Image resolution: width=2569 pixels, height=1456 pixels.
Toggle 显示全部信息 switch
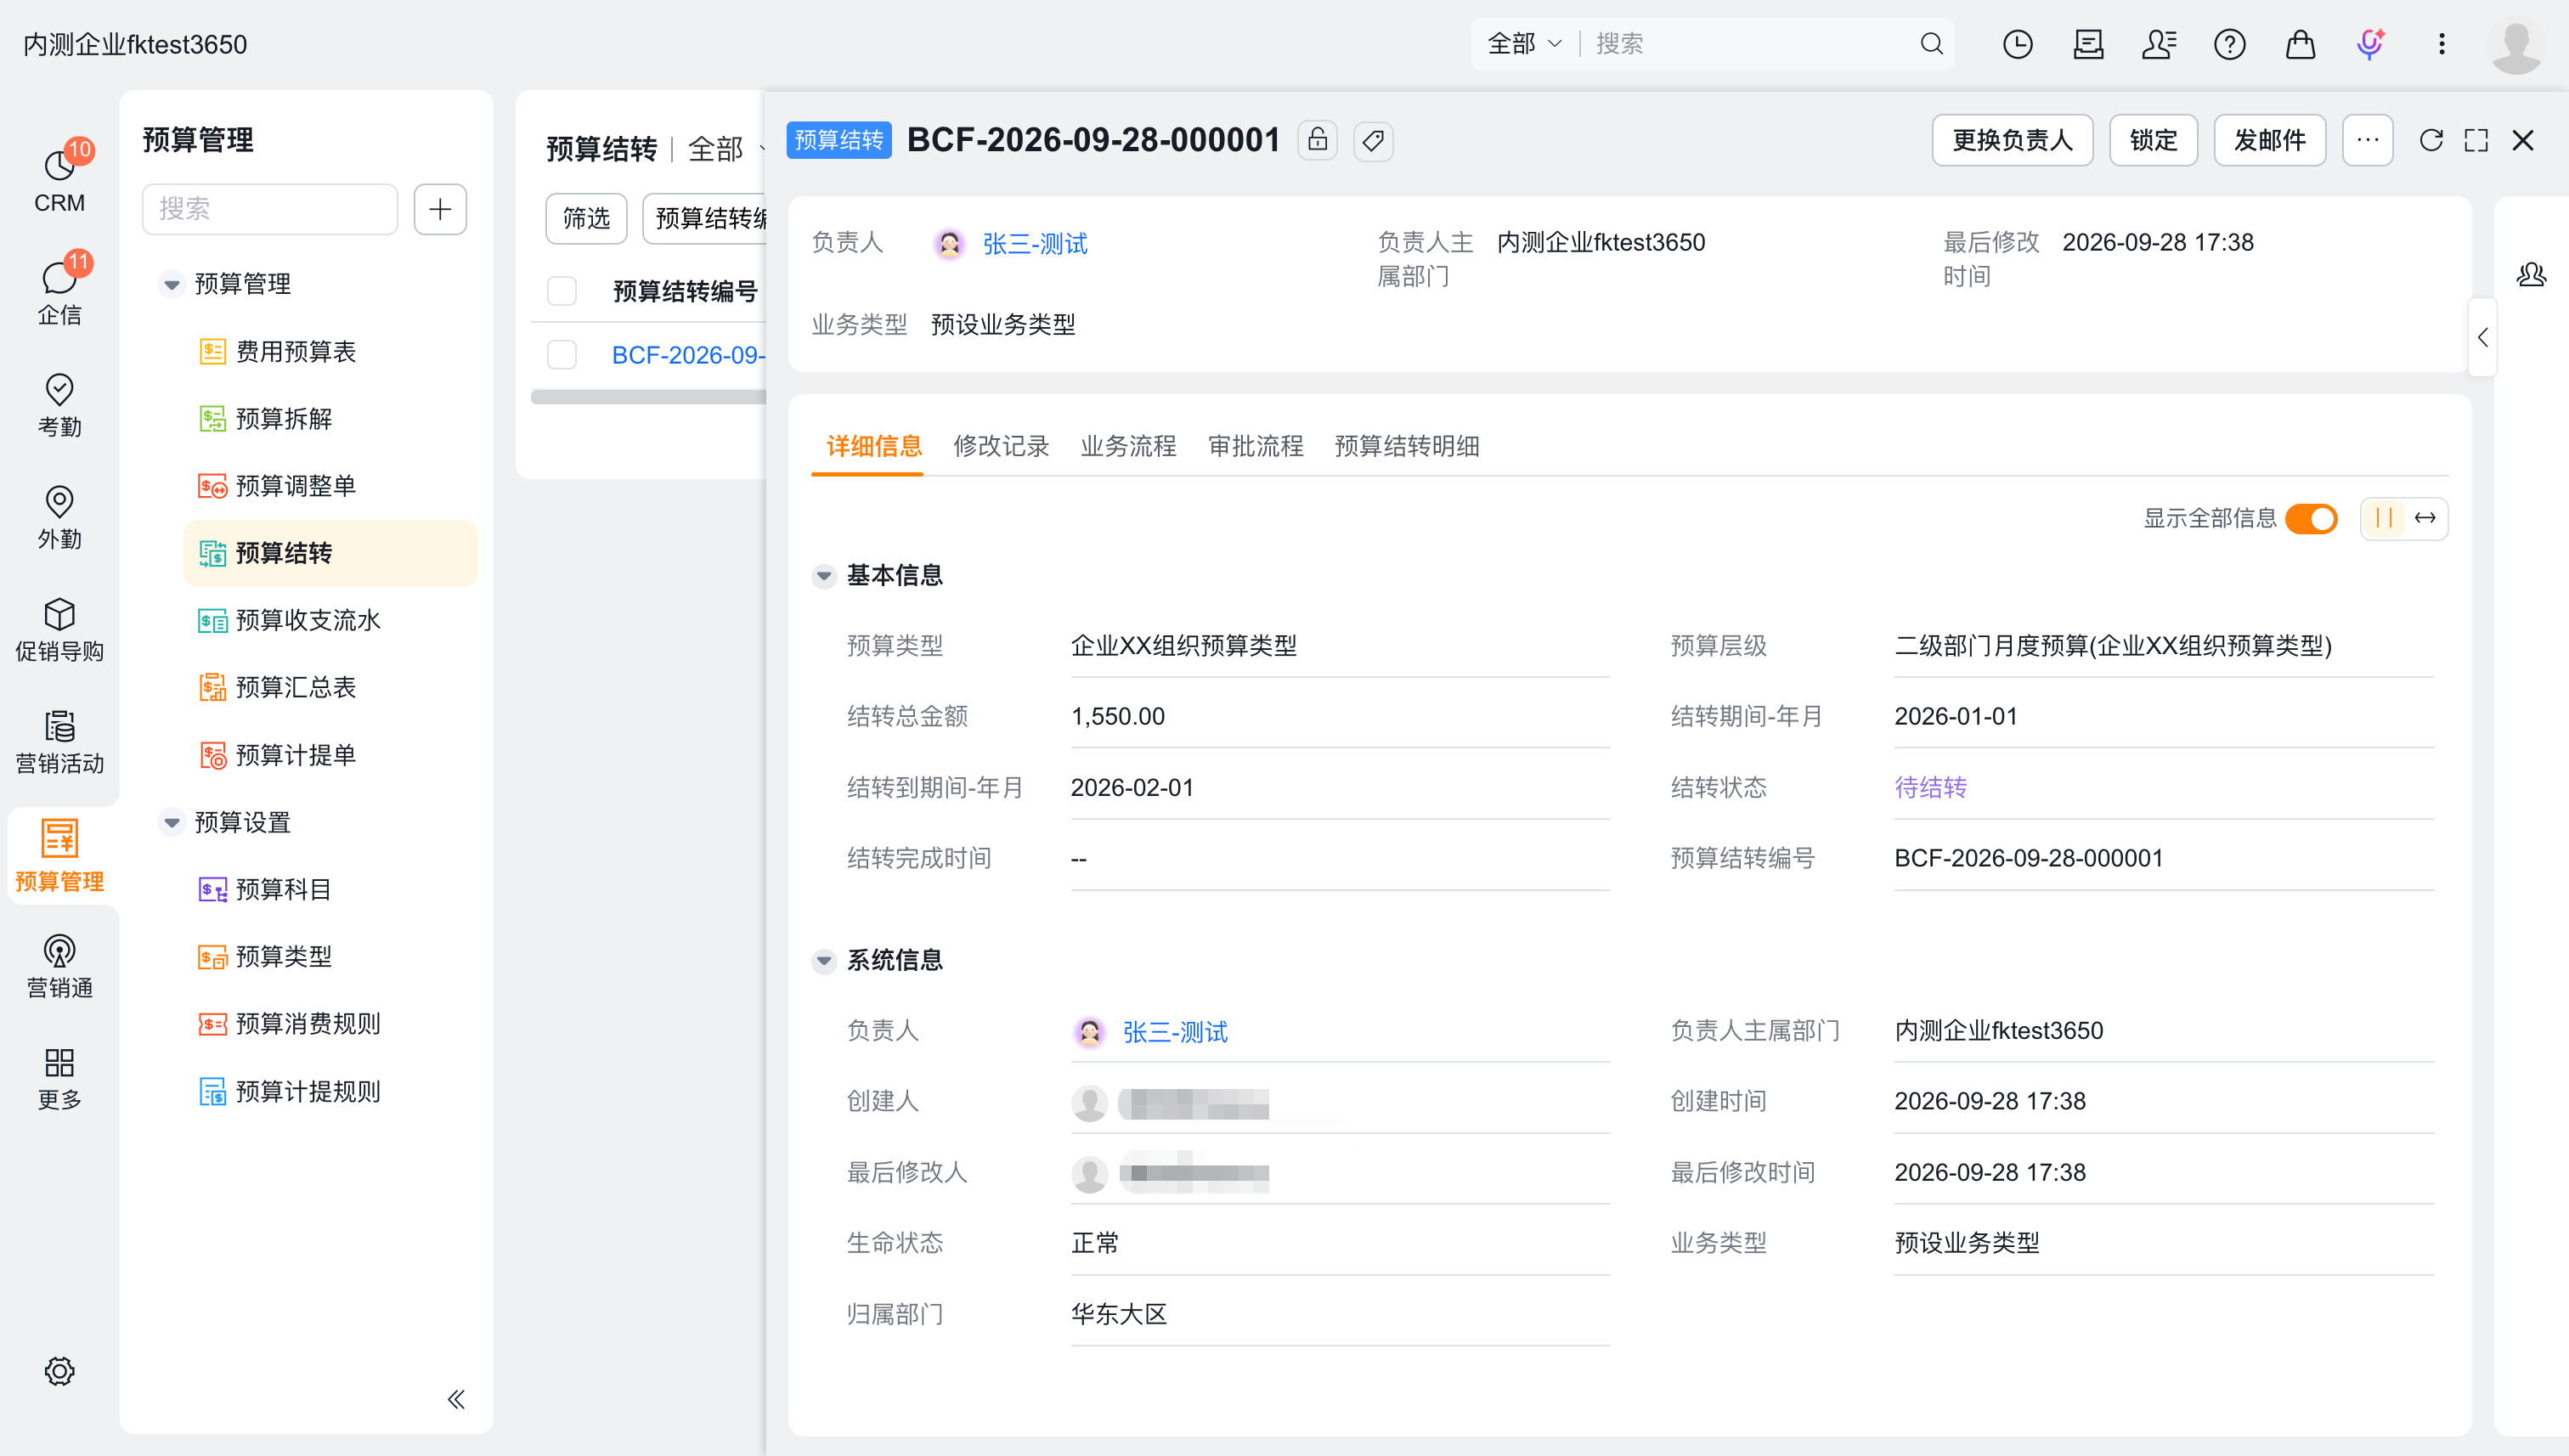(x=2312, y=518)
